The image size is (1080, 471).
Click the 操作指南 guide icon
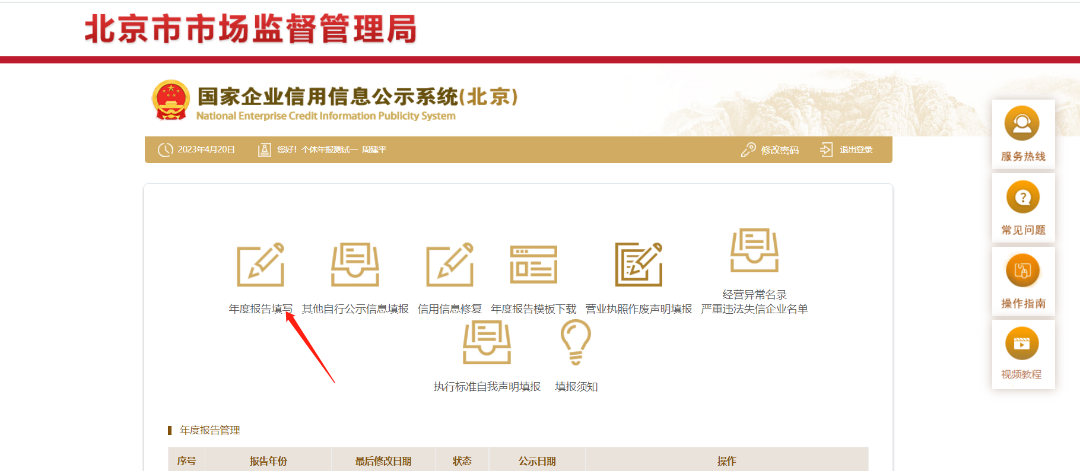(1022, 271)
